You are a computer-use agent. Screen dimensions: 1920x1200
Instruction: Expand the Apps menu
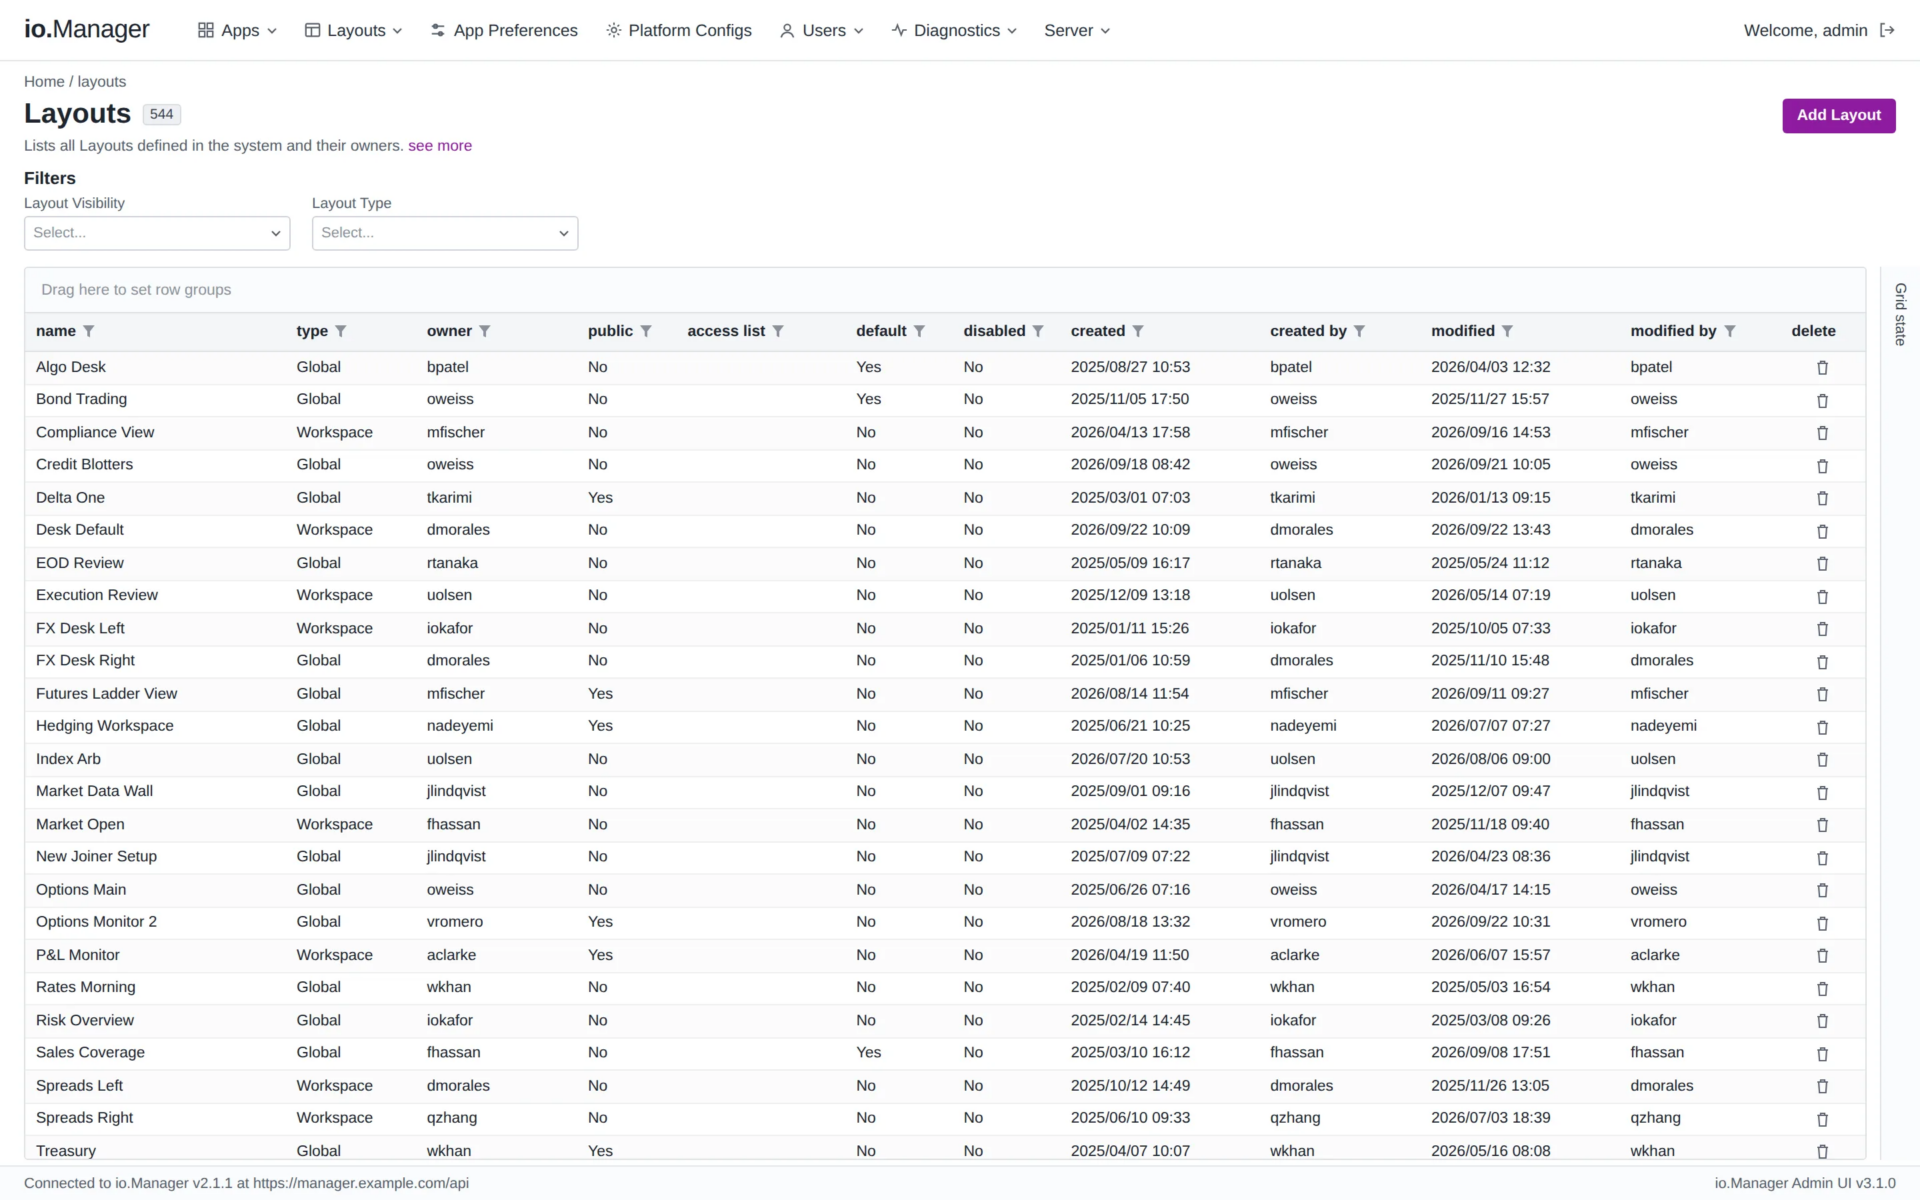point(237,30)
